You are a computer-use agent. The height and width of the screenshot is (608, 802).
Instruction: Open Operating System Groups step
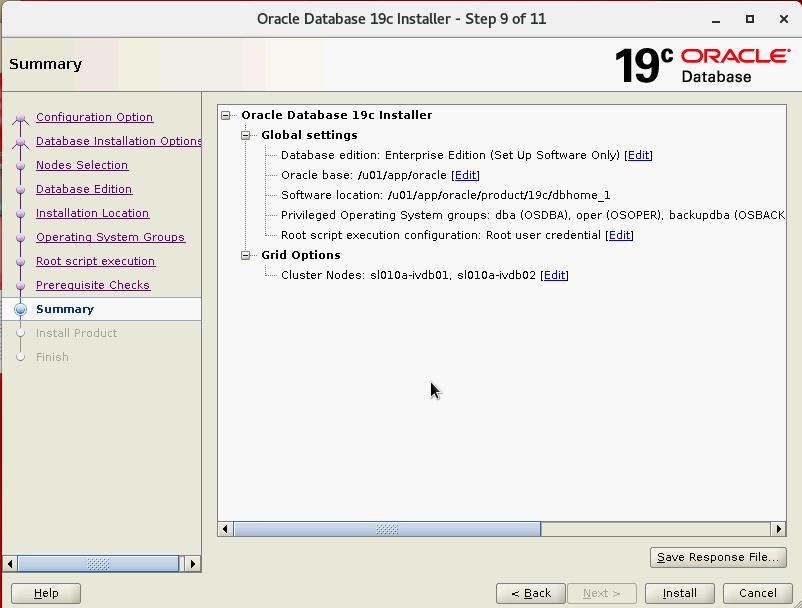click(110, 237)
